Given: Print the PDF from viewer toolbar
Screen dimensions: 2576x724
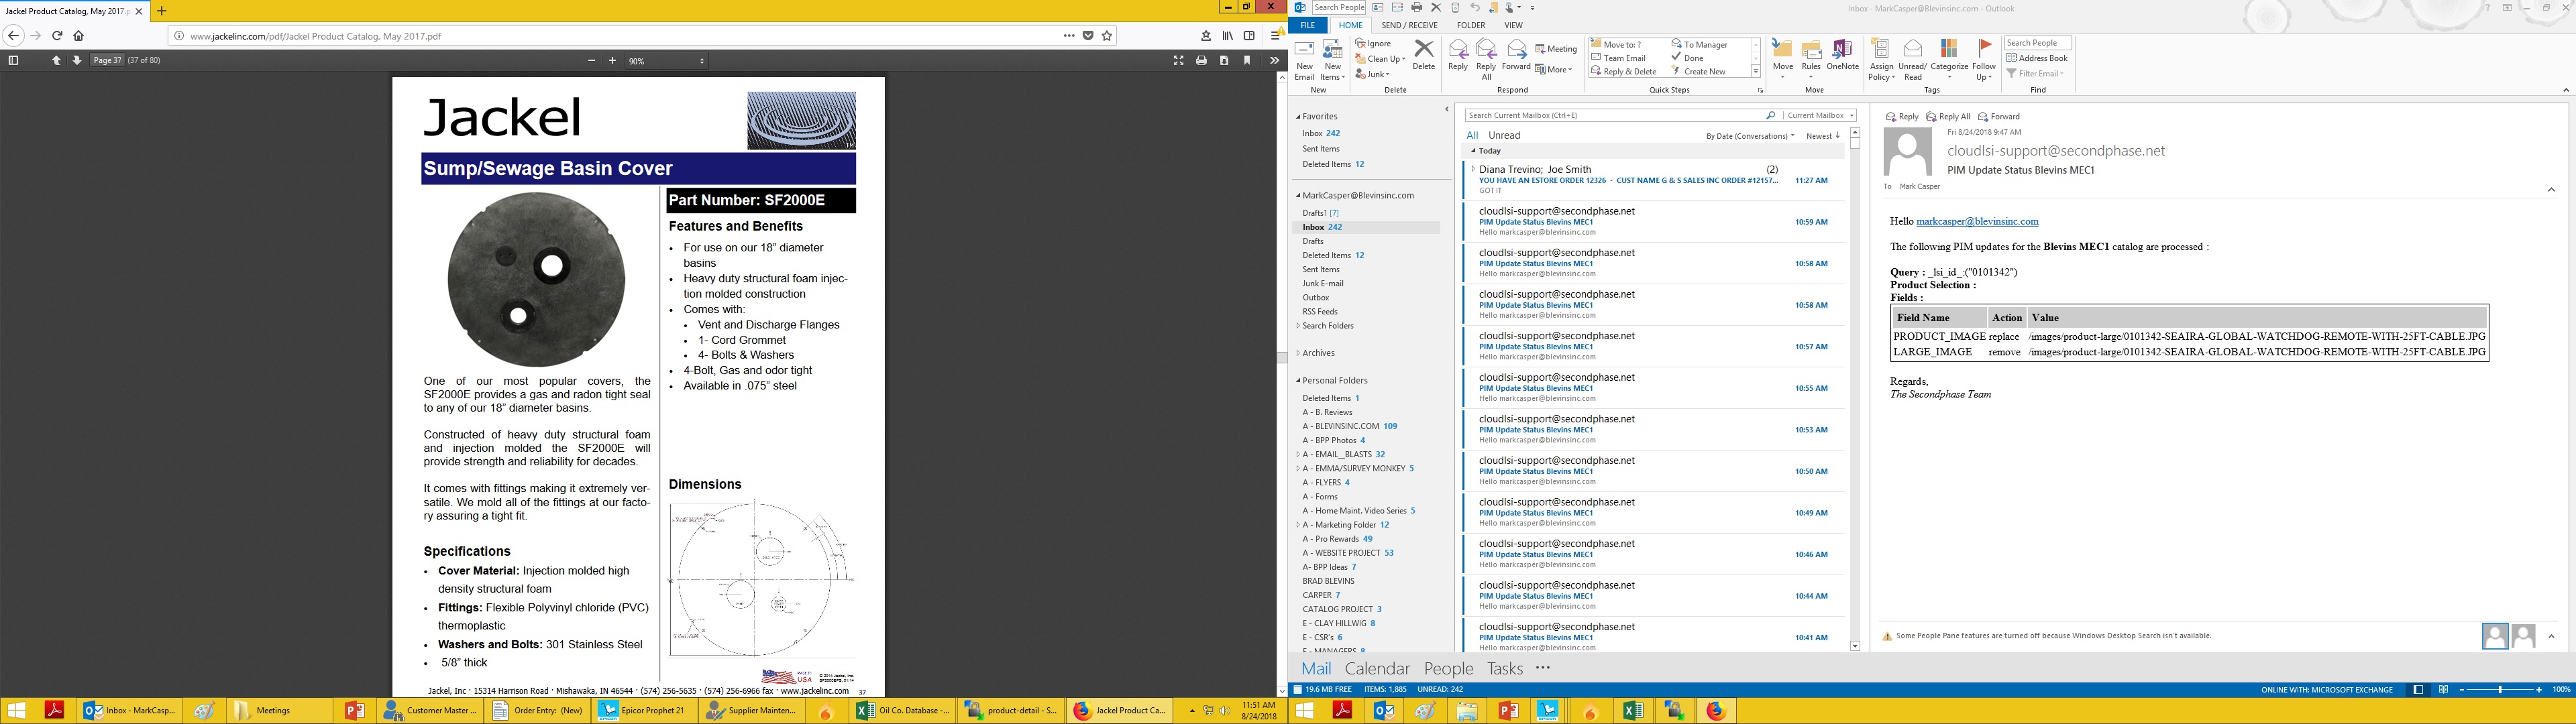Looking at the screenshot, I should [1201, 60].
